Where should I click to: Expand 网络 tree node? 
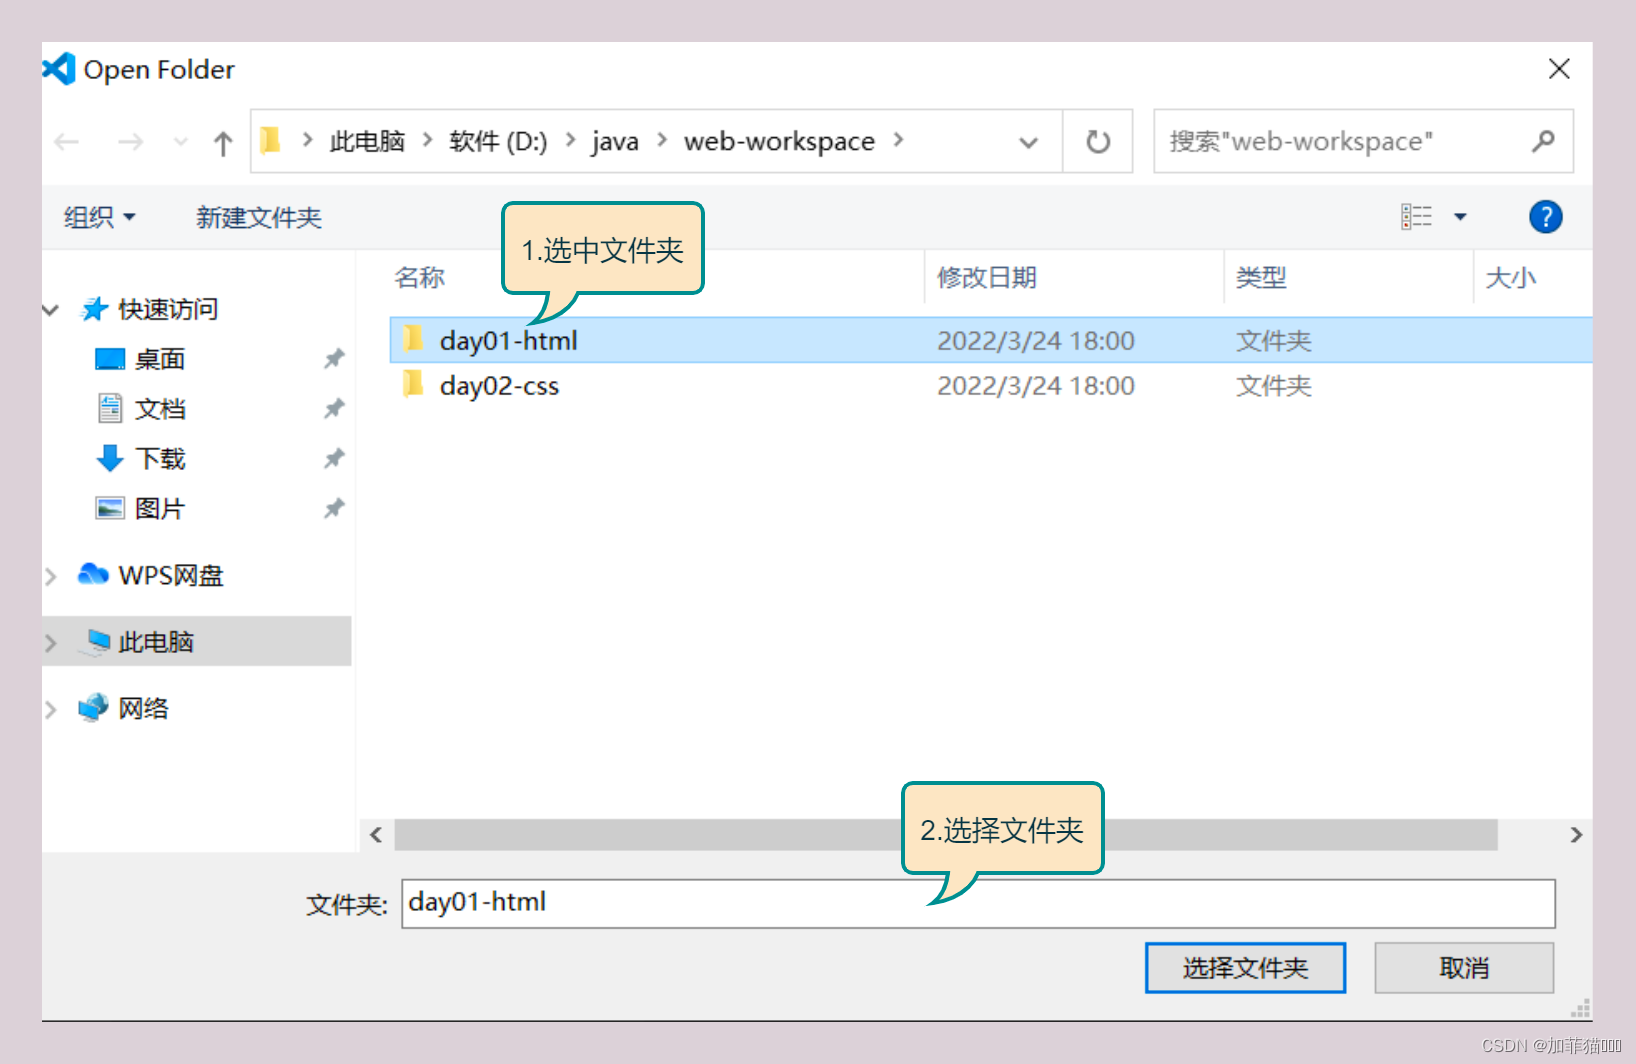(51, 710)
